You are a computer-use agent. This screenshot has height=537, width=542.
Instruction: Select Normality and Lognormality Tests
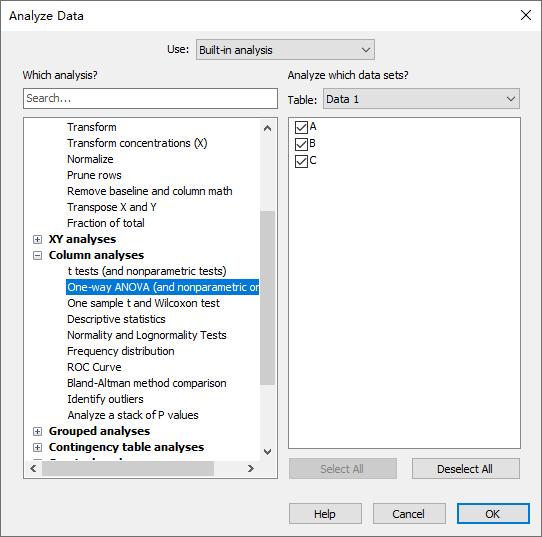(147, 335)
